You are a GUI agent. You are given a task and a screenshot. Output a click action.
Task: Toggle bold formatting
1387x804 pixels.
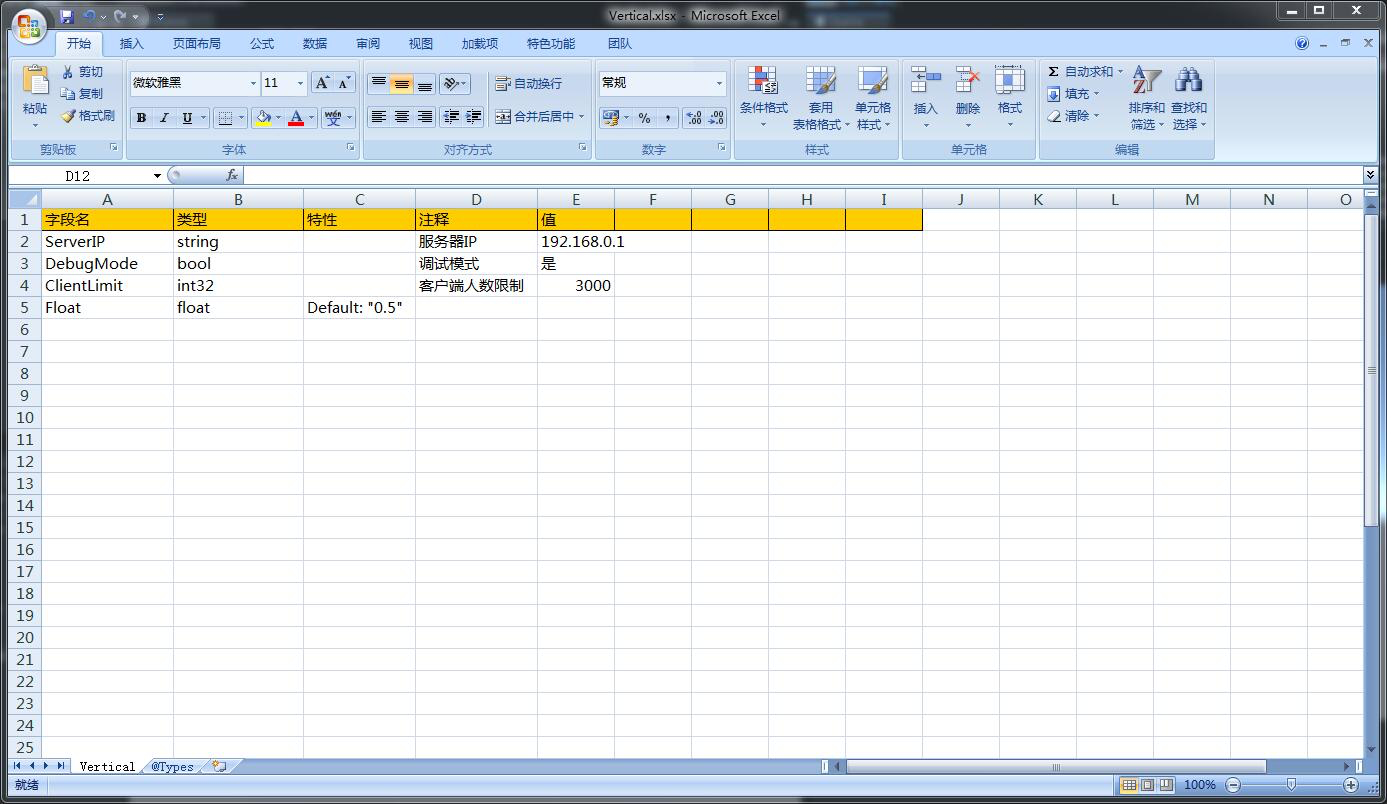141,118
